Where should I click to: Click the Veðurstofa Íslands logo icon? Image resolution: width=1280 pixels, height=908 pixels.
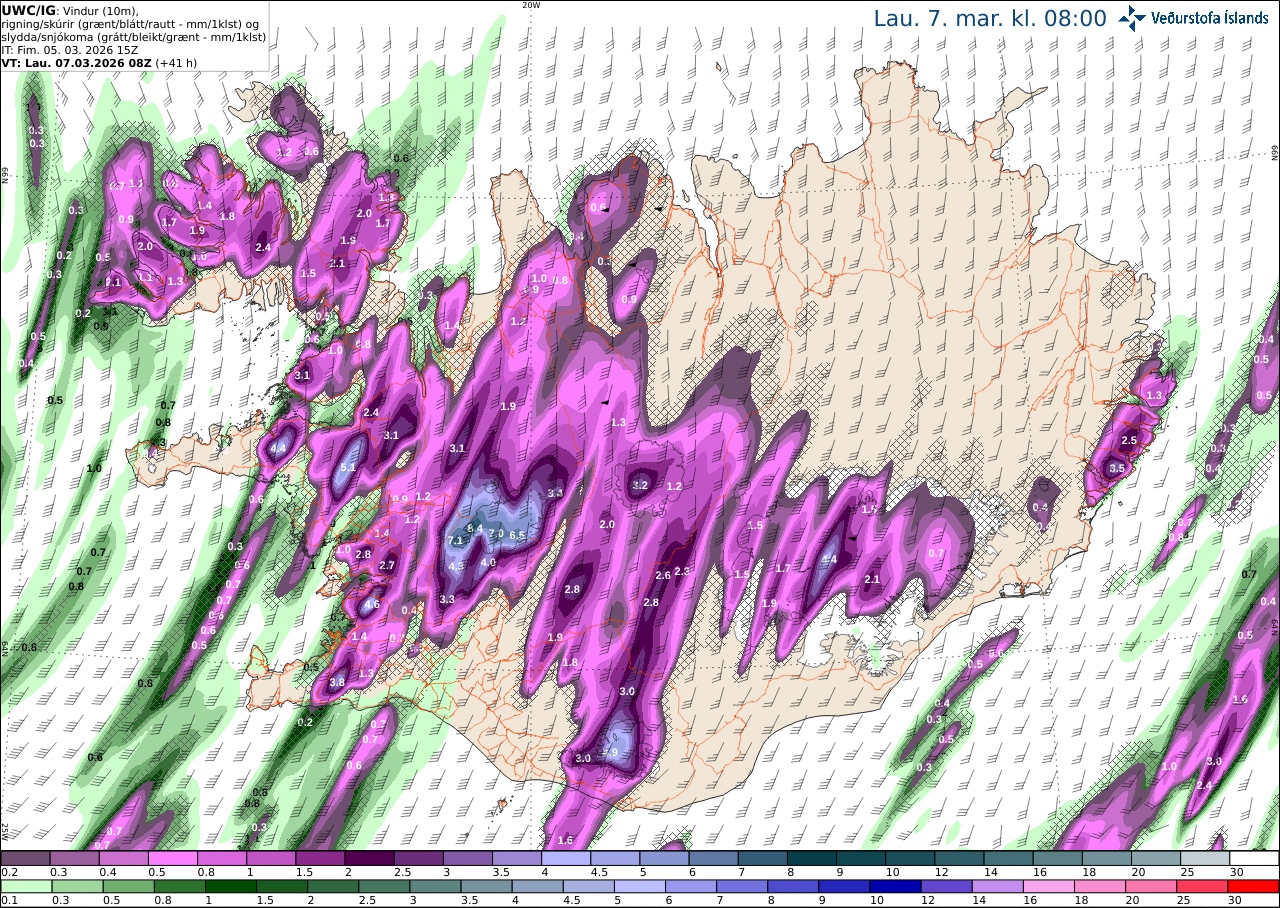click(1132, 18)
